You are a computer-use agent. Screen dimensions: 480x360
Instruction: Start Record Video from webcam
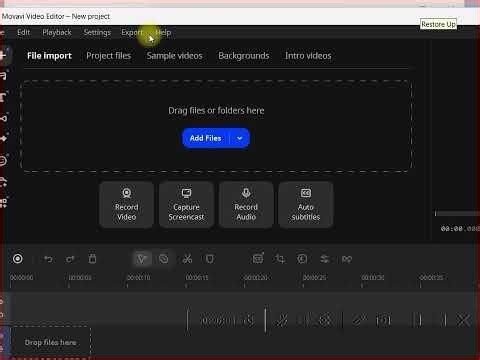126,205
